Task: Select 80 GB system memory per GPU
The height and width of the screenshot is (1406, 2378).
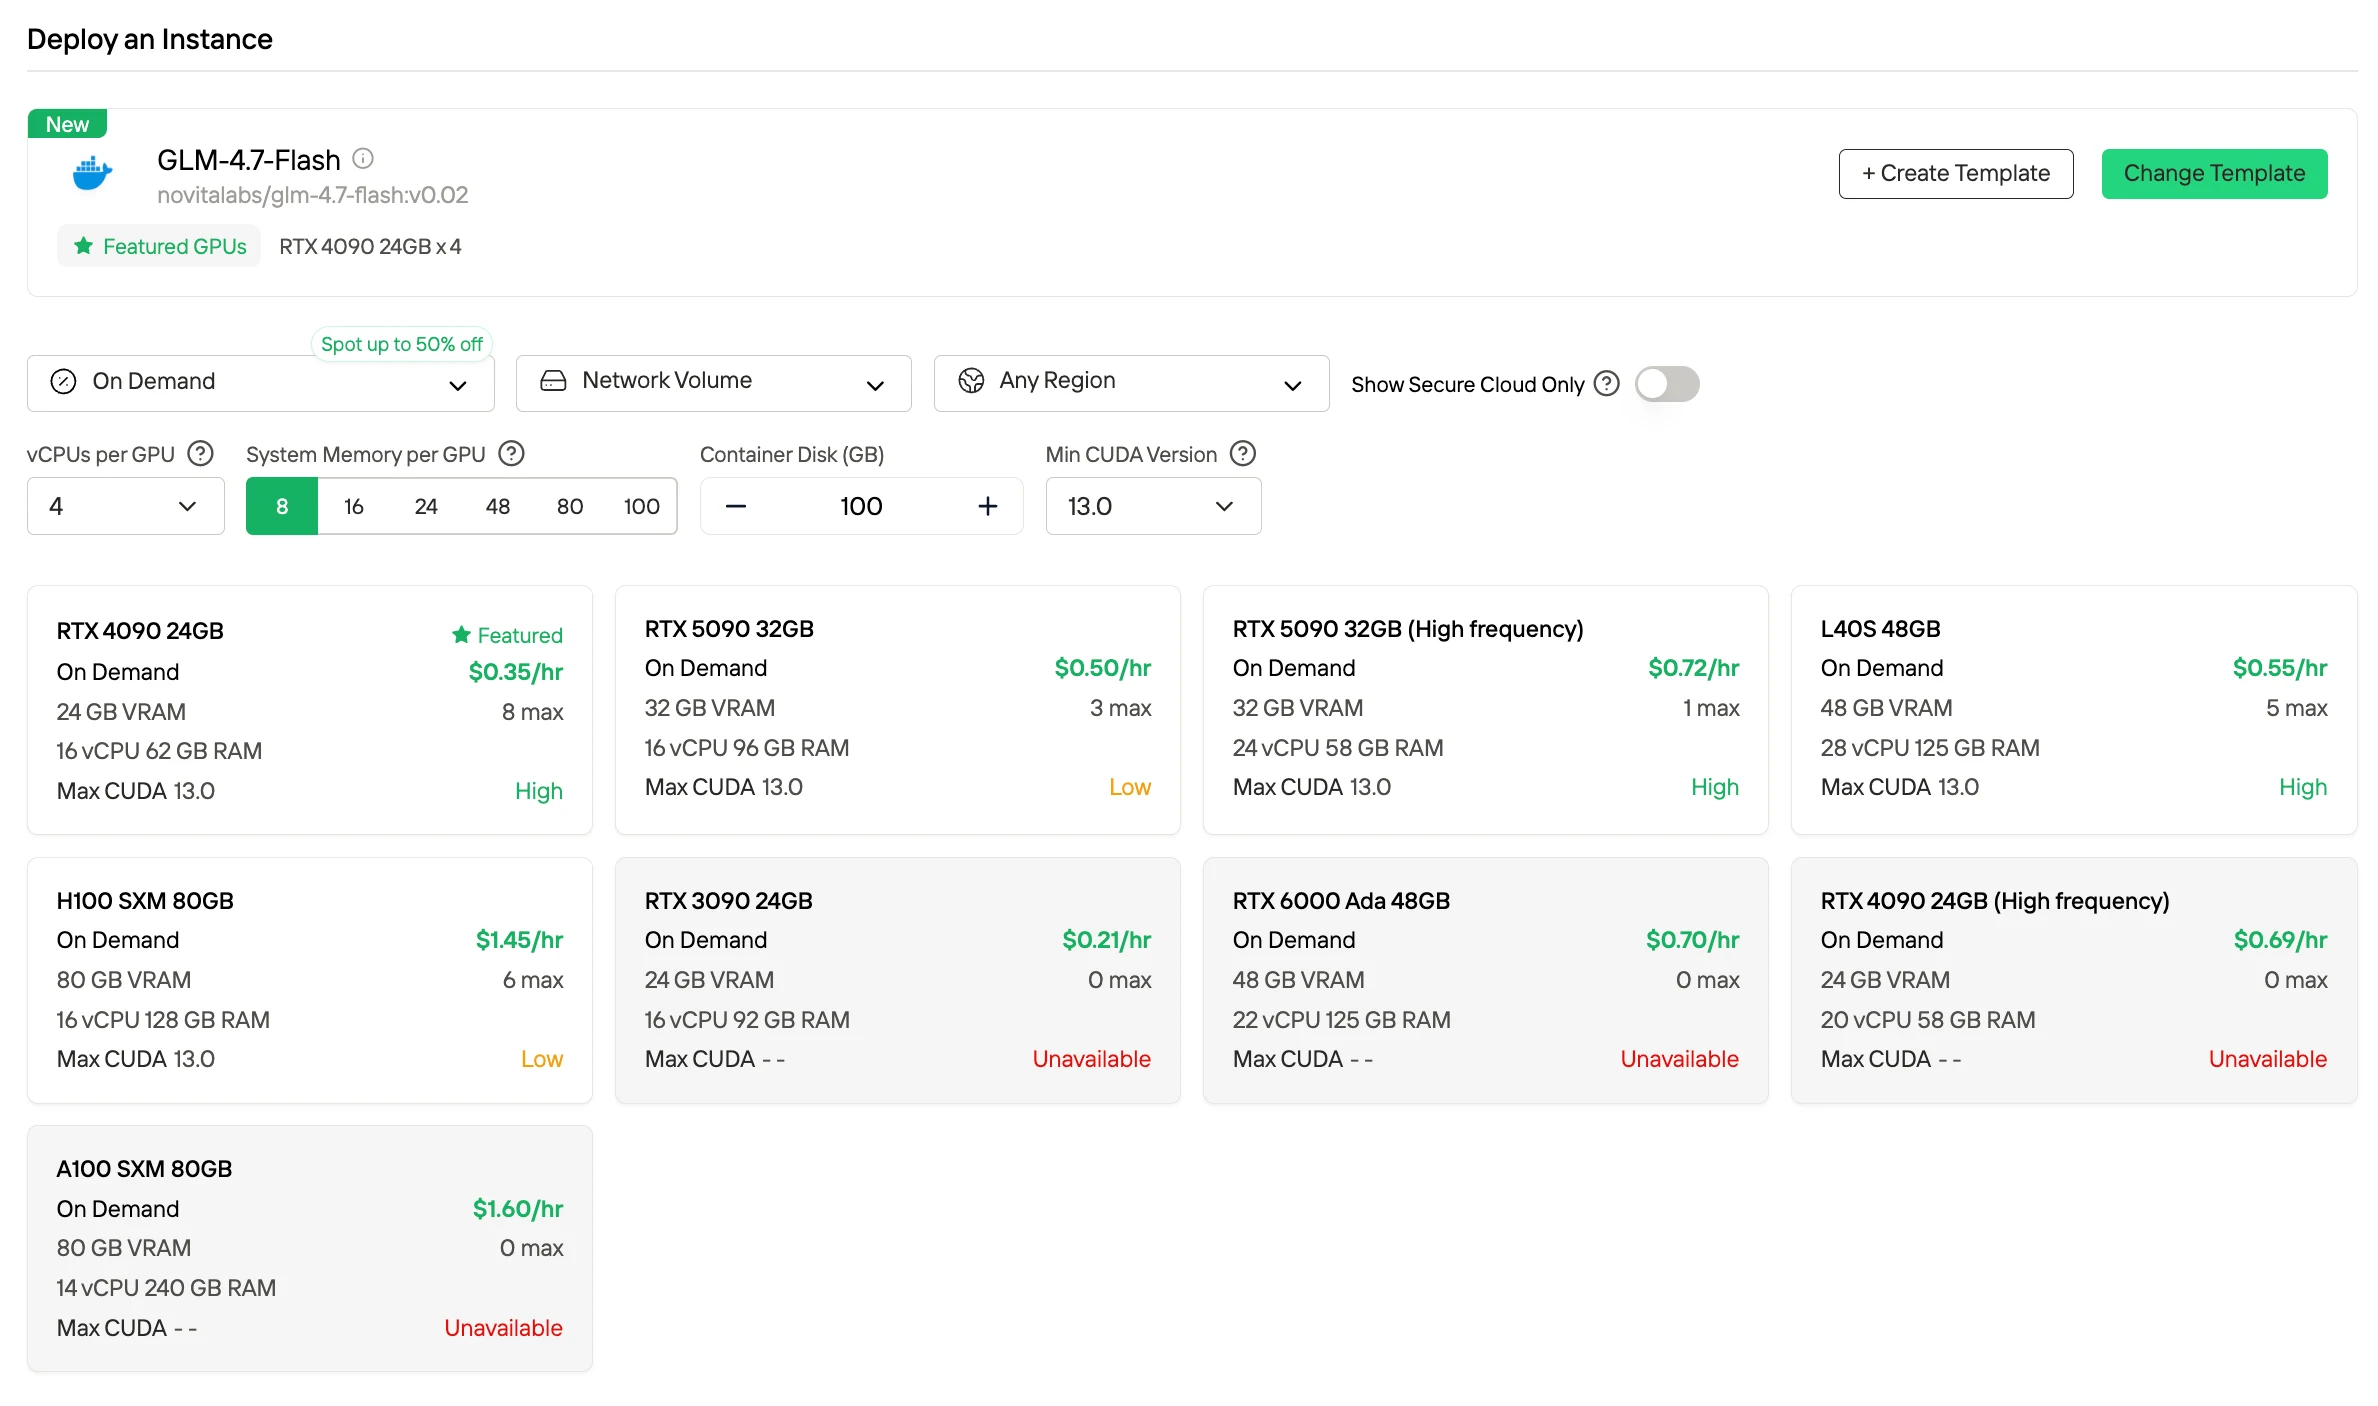Action: (570, 506)
